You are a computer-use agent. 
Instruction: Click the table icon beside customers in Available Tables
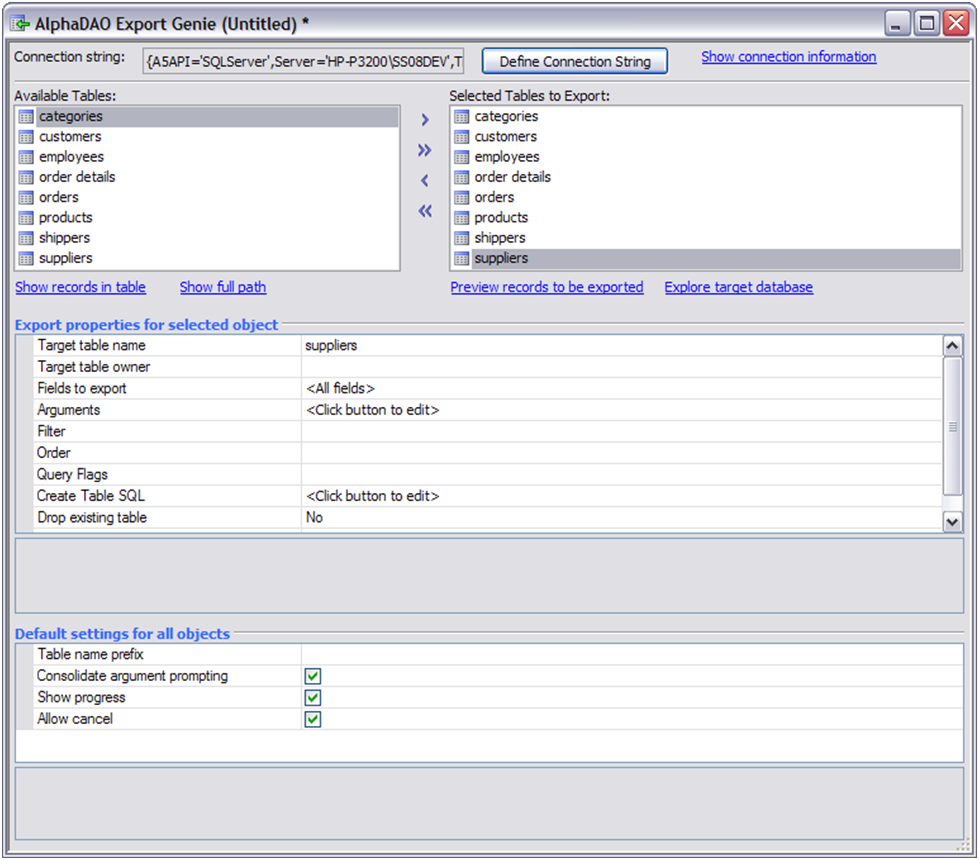tap(26, 137)
